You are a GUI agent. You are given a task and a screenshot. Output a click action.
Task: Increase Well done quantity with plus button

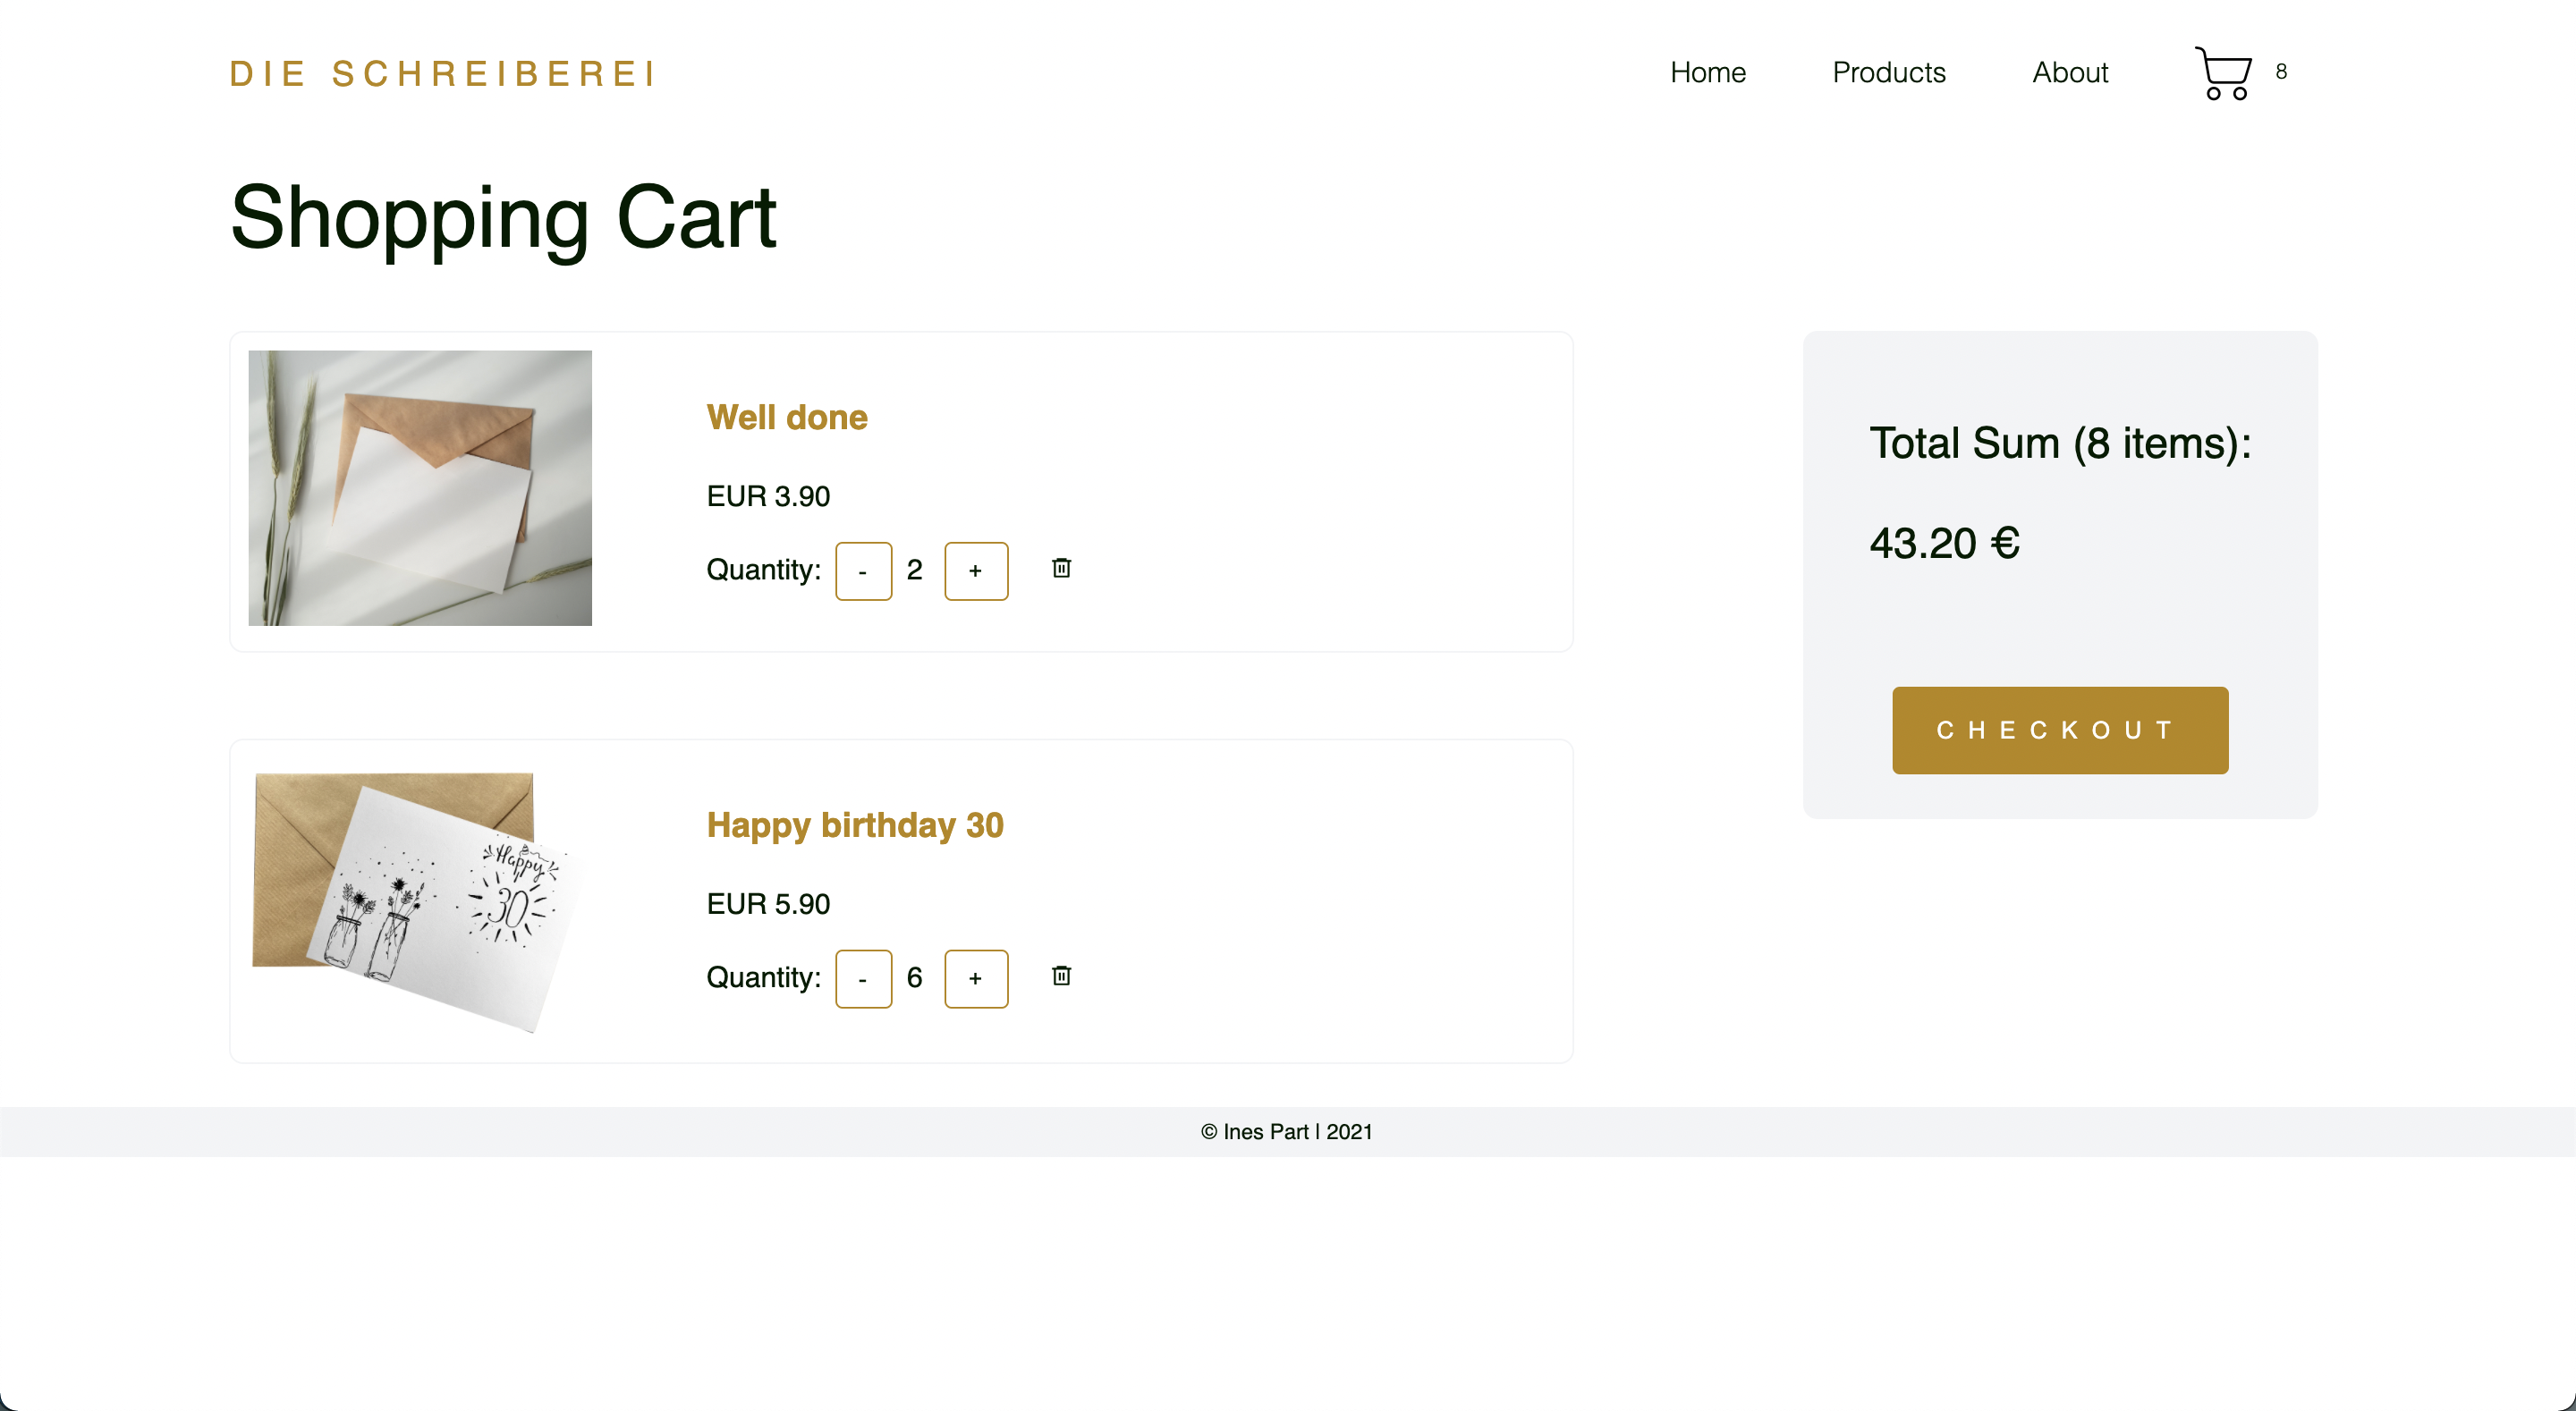(976, 571)
